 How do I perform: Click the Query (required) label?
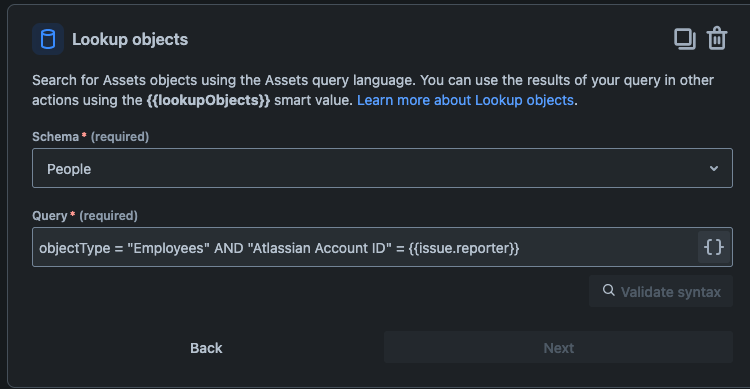coord(85,215)
